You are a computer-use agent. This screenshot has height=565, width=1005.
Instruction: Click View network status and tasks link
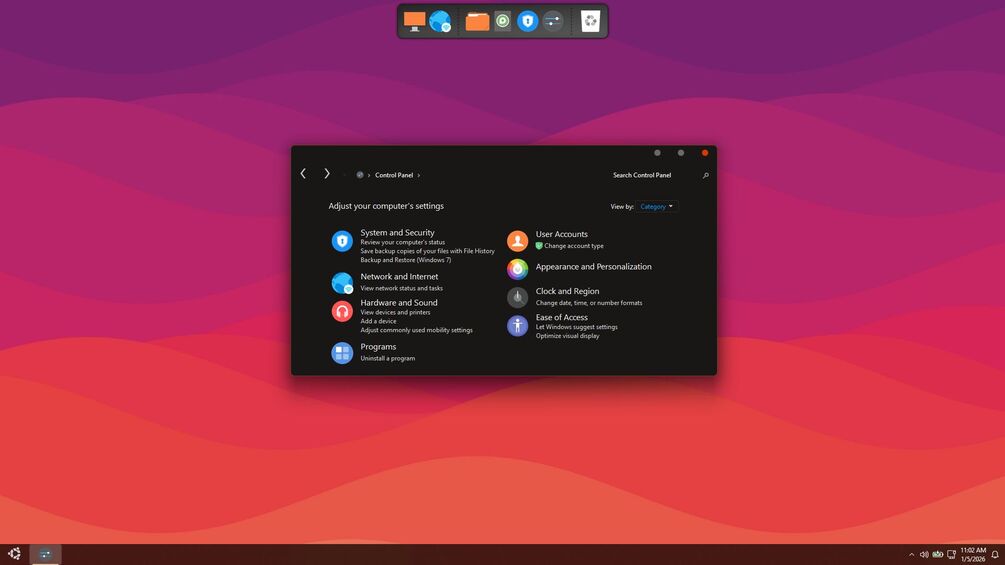(401, 288)
